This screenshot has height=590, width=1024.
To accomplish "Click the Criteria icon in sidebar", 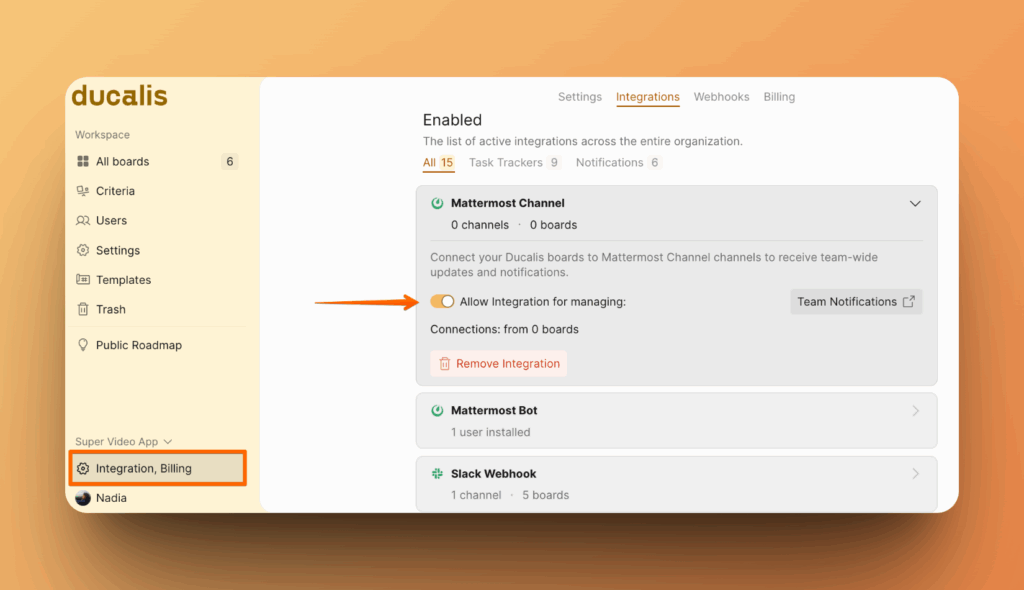I will coord(83,191).
